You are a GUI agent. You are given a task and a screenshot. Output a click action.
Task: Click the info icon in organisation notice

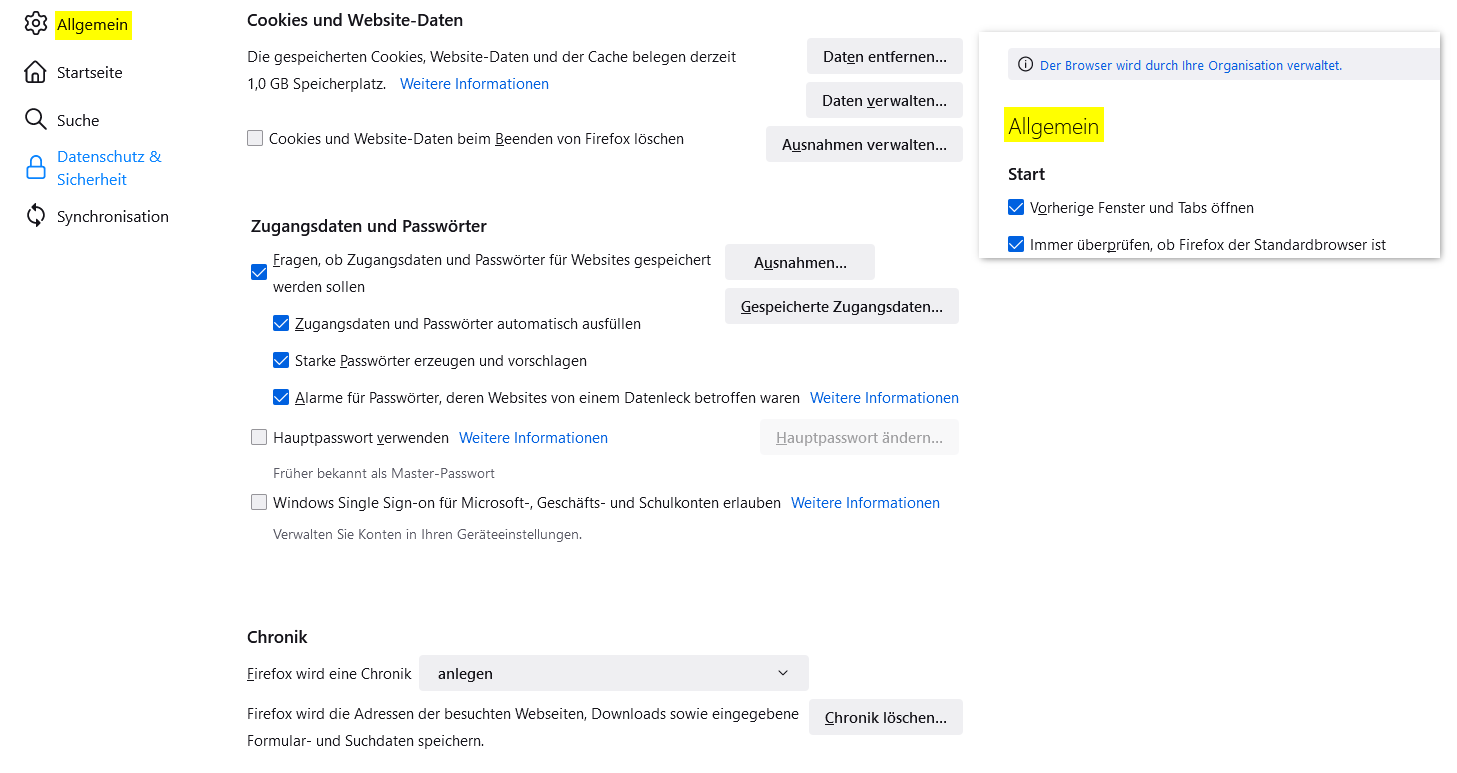pyautogui.click(x=1025, y=65)
